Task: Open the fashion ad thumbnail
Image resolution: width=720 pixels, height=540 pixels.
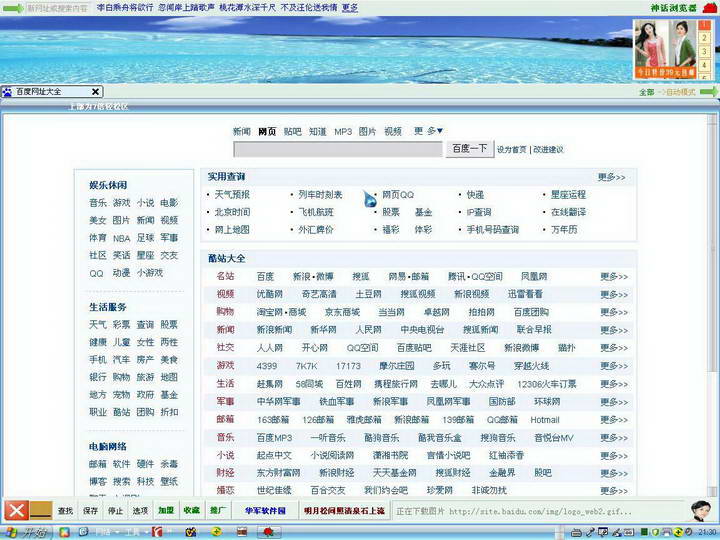Action: click(x=665, y=49)
